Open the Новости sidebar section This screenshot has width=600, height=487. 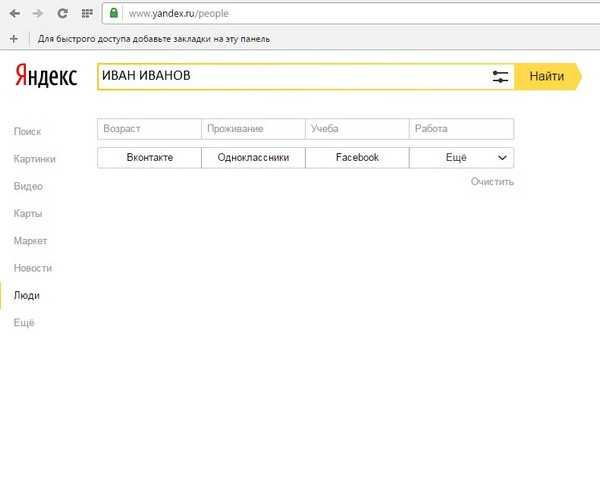(33, 268)
